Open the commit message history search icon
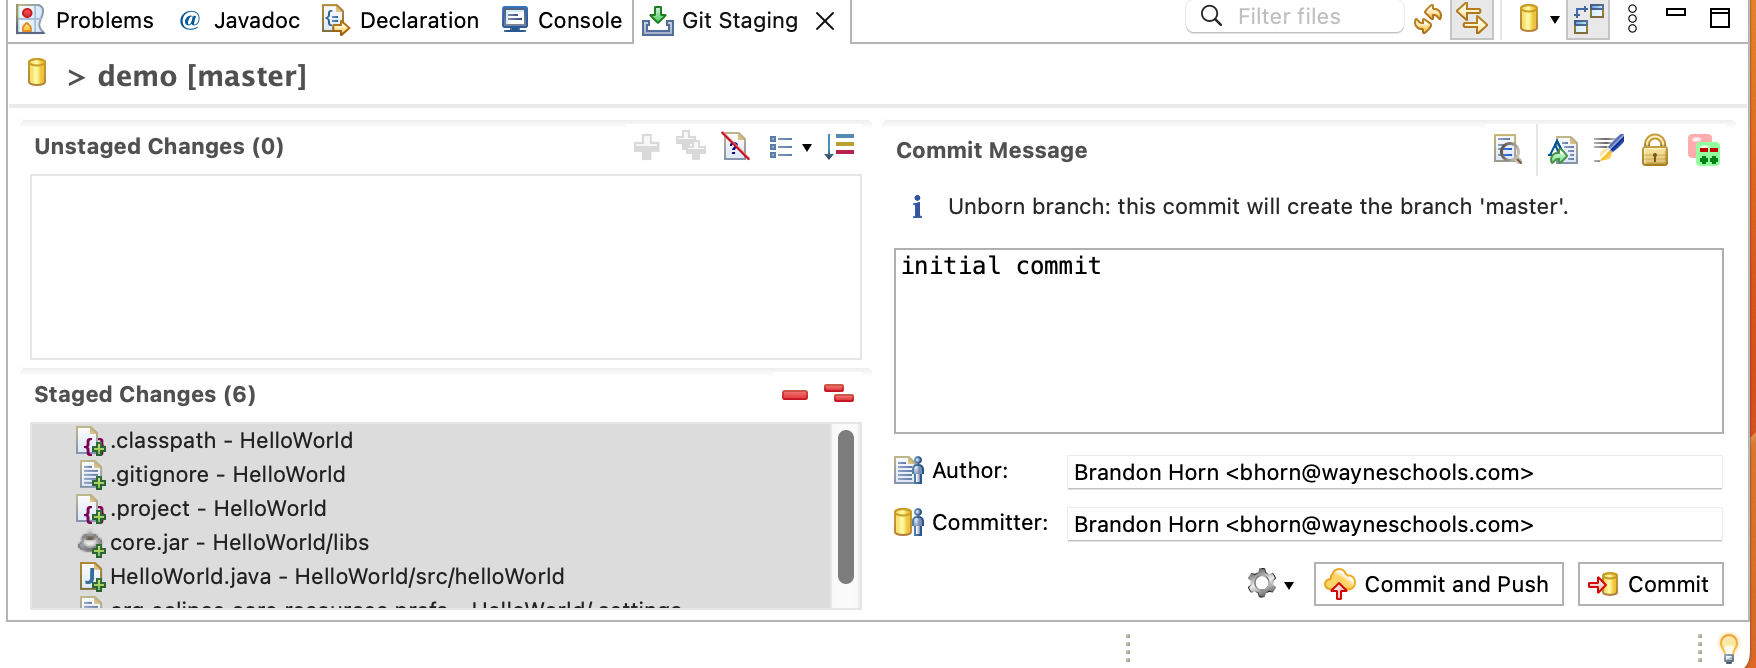 [x=1507, y=150]
